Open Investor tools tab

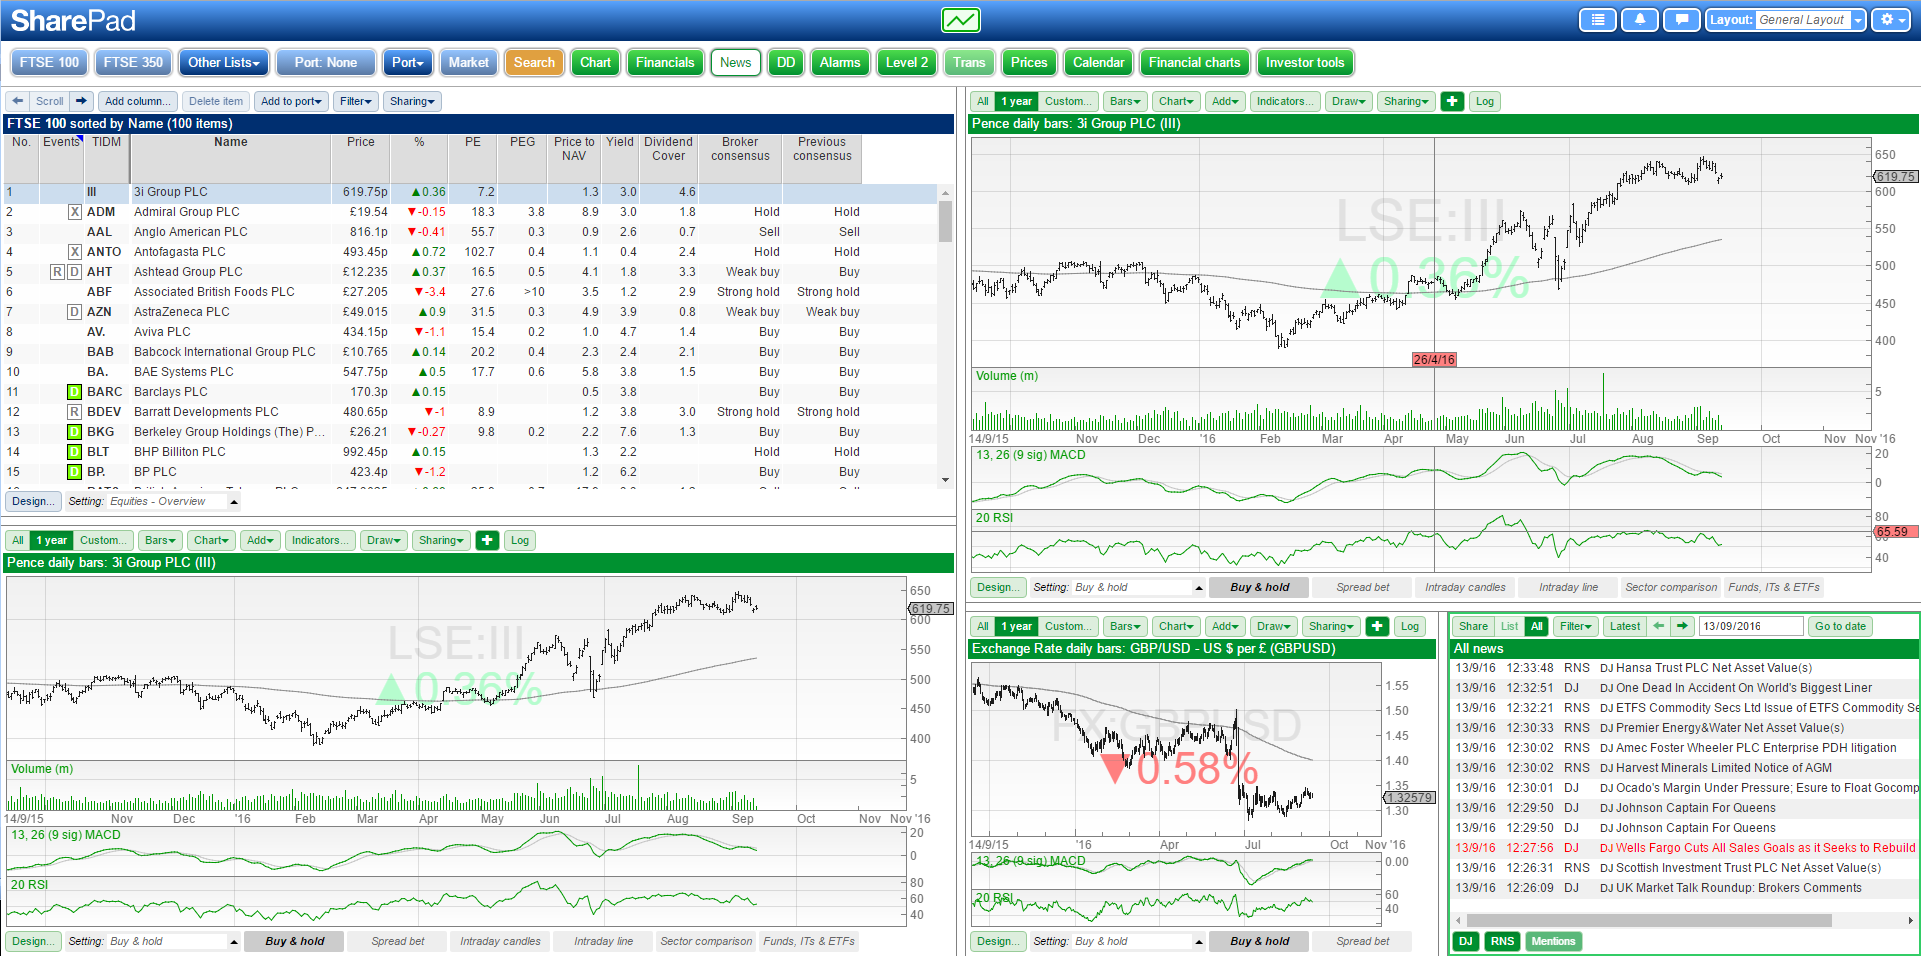pos(1304,62)
